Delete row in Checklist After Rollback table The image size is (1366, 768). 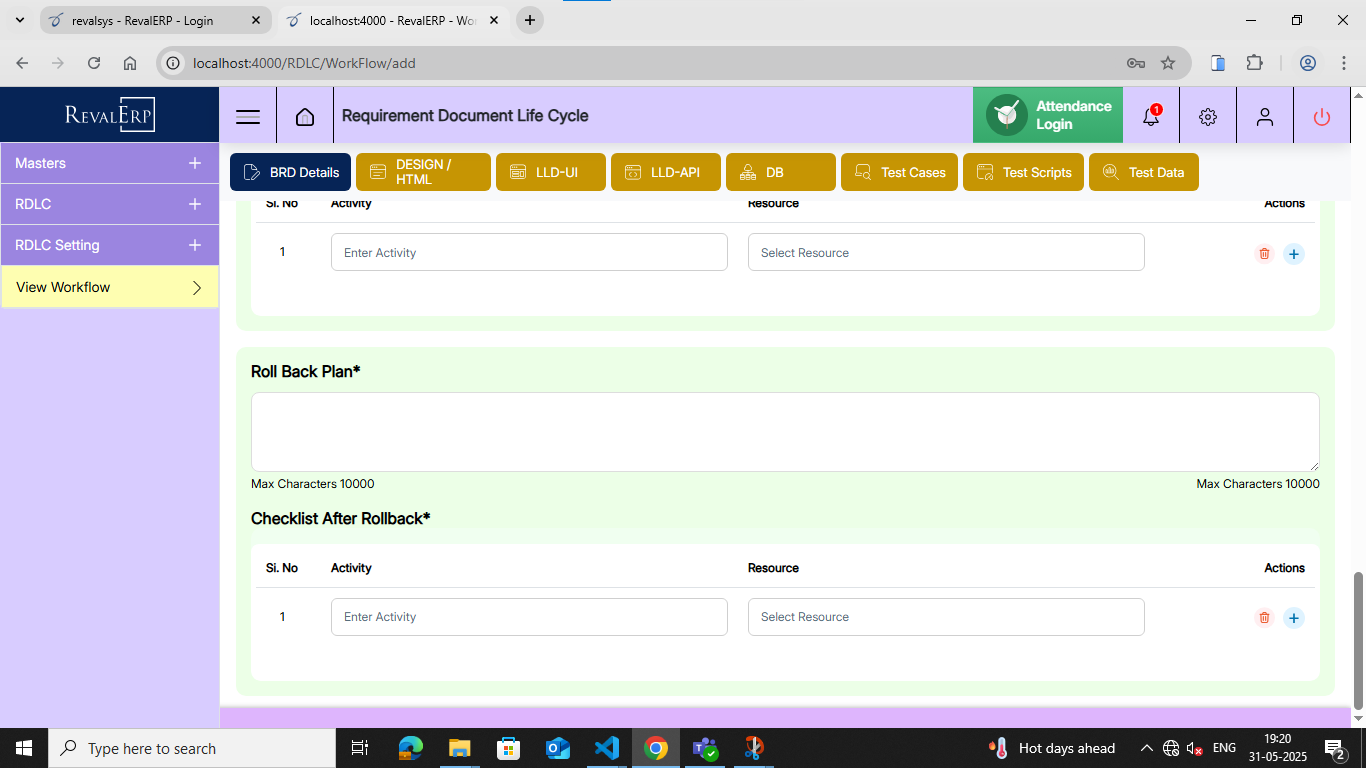[x=1264, y=618]
